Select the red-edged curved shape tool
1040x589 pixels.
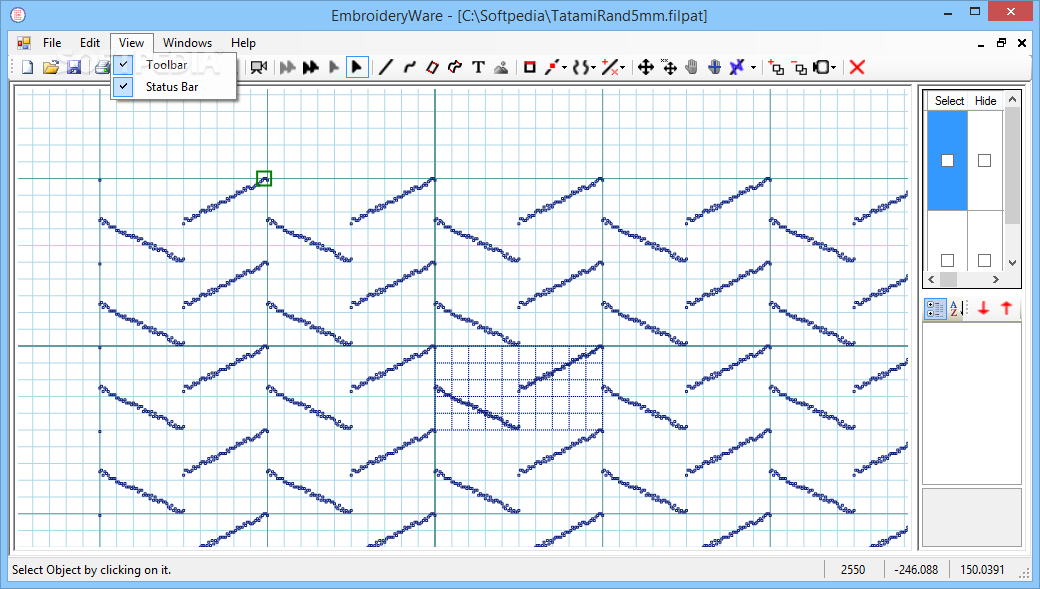pyautogui.click(x=455, y=67)
